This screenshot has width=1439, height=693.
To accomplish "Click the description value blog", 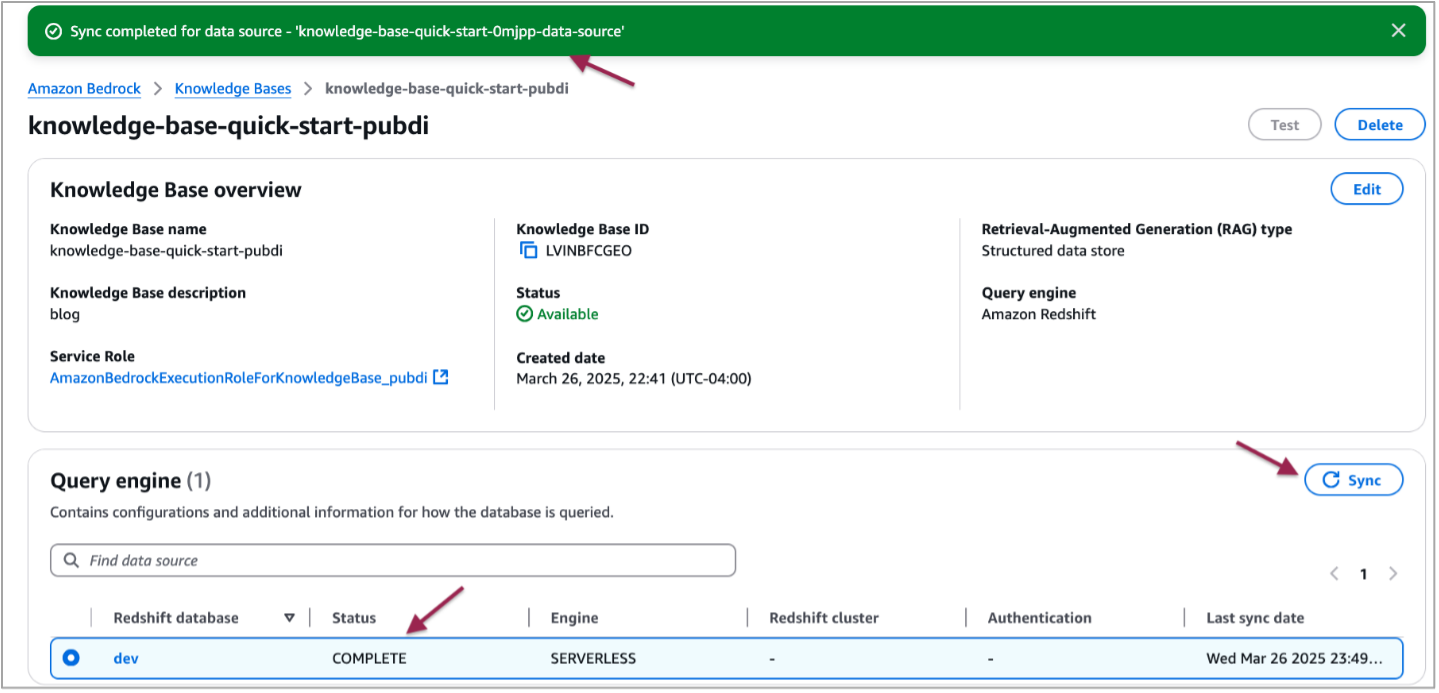I will (65, 314).
